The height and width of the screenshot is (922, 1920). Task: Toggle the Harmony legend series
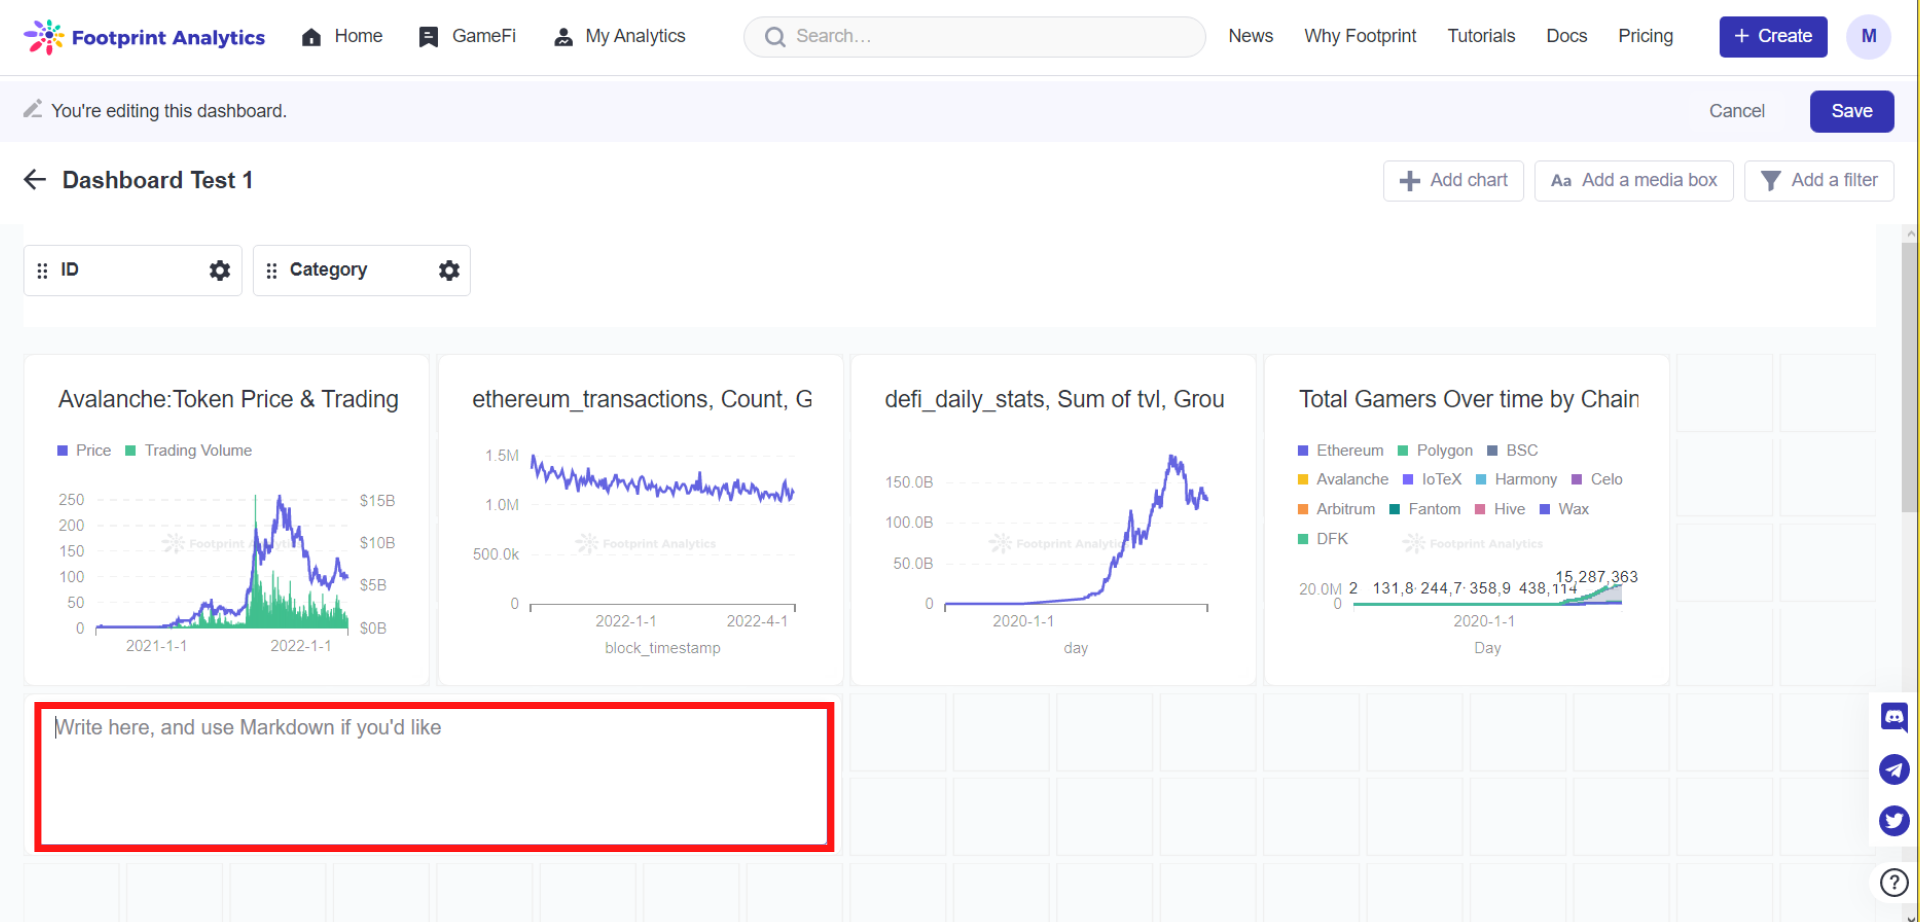1516,479
